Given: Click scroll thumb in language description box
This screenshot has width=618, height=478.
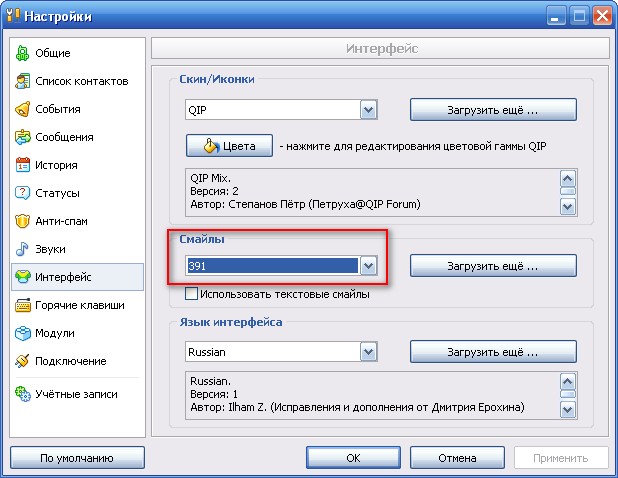Looking at the screenshot, I should [568, 394].
